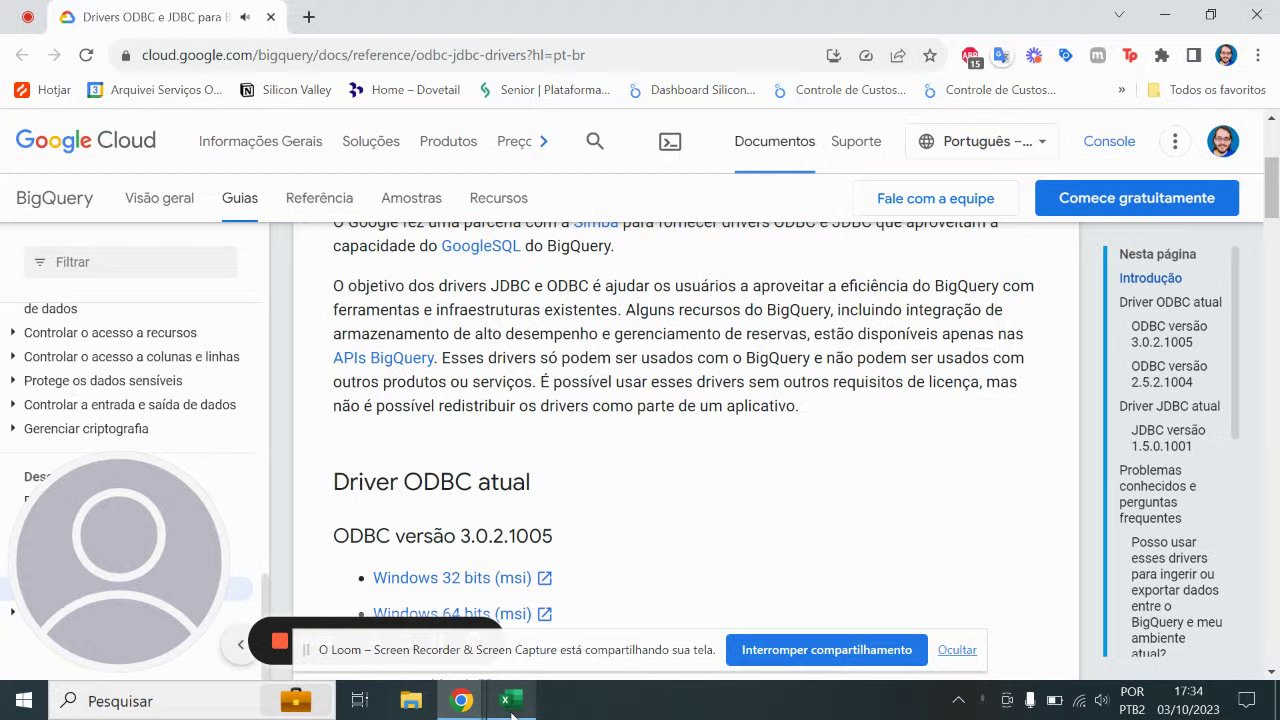Open the Produtos menu
Image resolution: width=1280 pixels, height=720 pixels.
[448, 142]
